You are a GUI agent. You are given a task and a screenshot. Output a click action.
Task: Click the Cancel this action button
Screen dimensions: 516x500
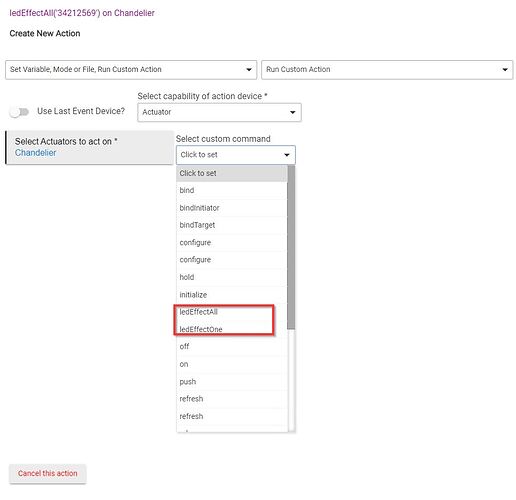48,473
